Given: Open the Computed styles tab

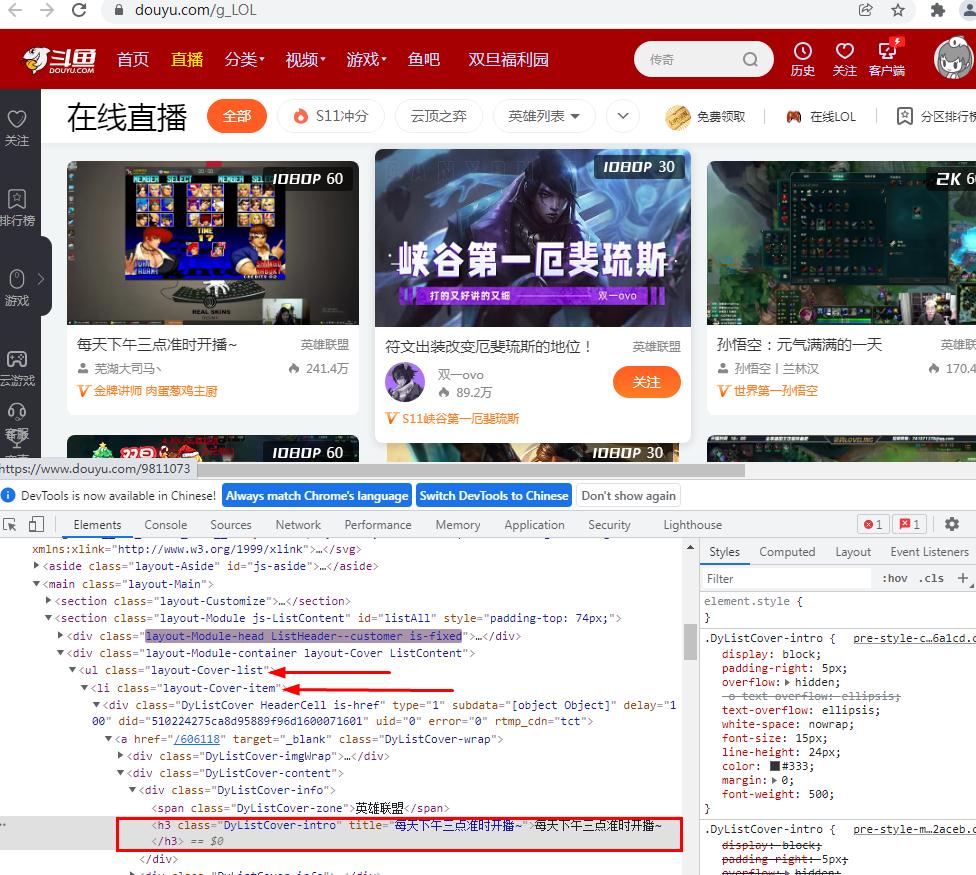Looking at the screenshot, I should [x=787, y=552].
